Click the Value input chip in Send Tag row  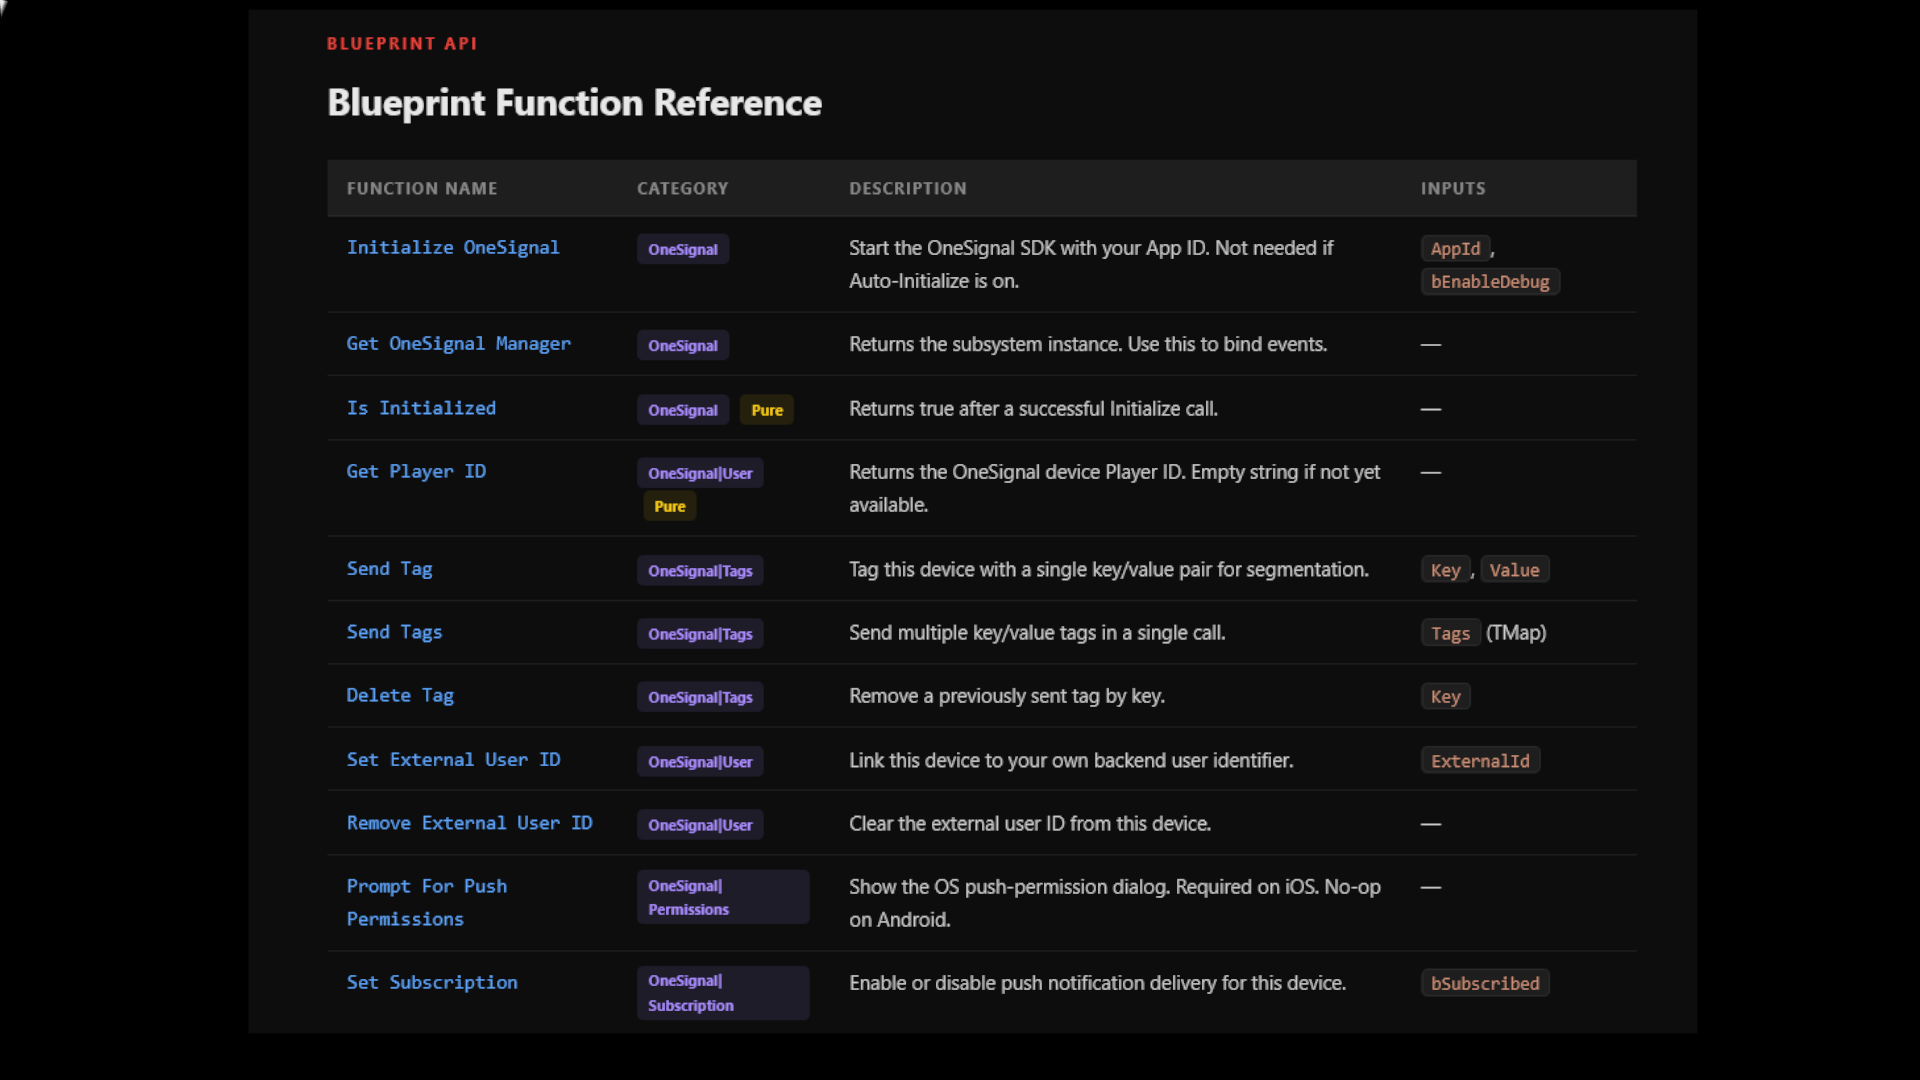[x=1514, y=570]
